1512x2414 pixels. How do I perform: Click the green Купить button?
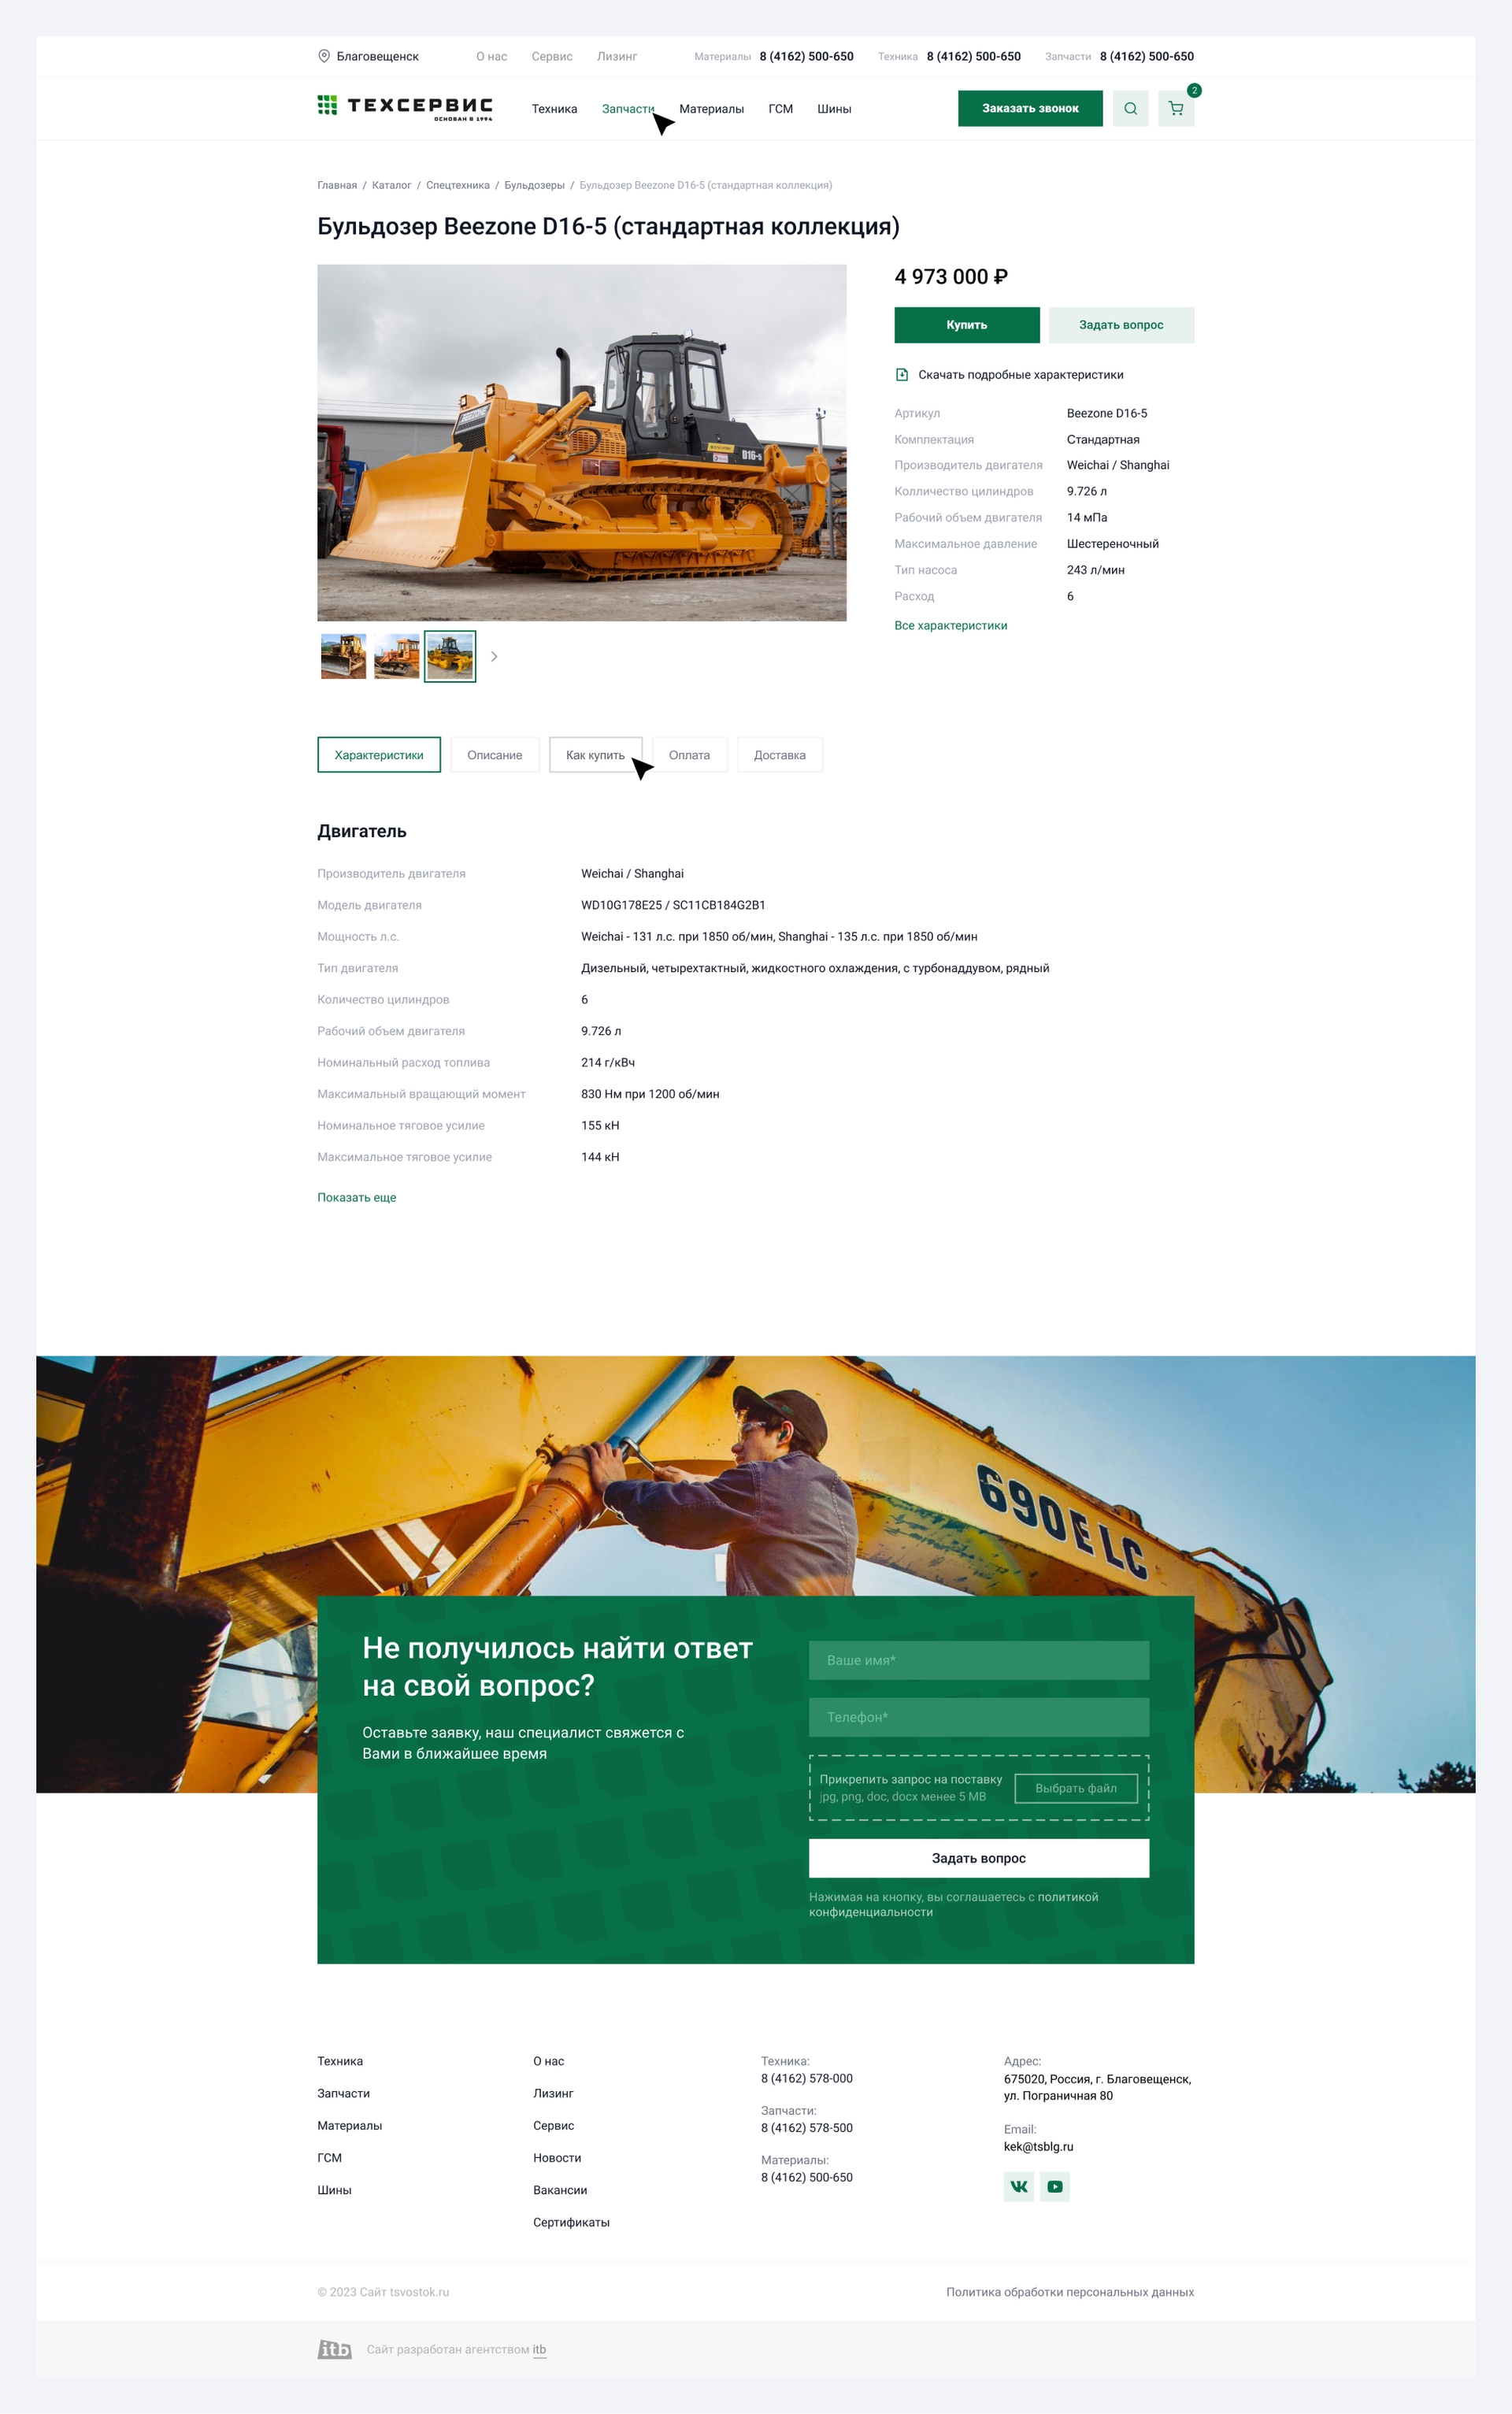point(967,325)
